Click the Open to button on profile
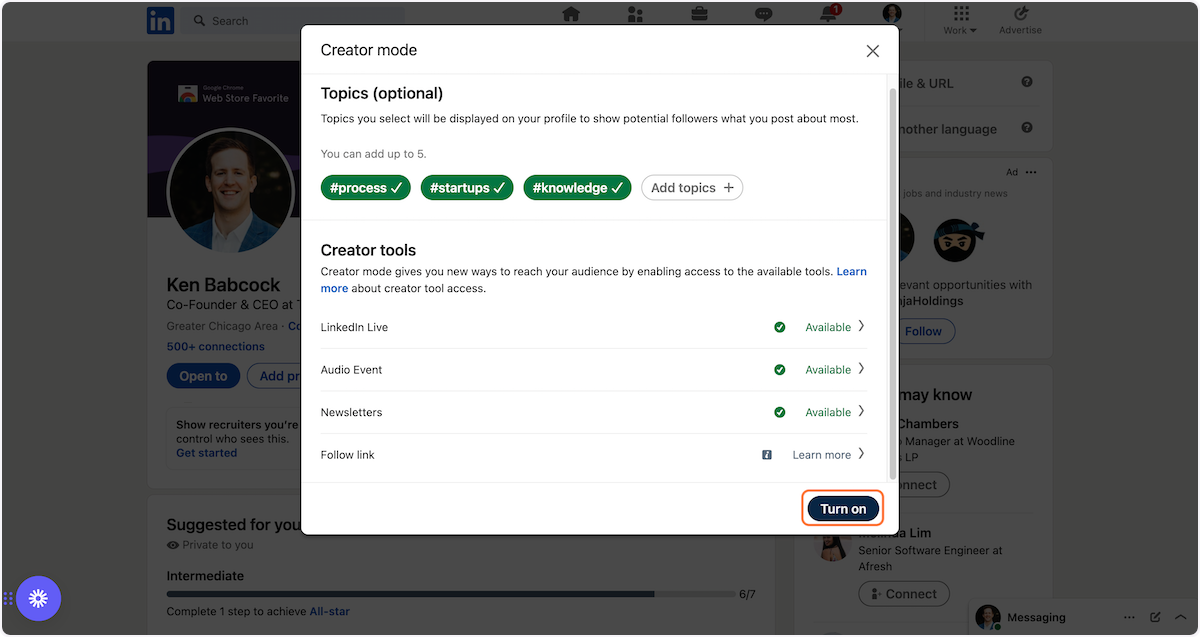Viewport: 1200px width, 637px height. pos(203,376)
